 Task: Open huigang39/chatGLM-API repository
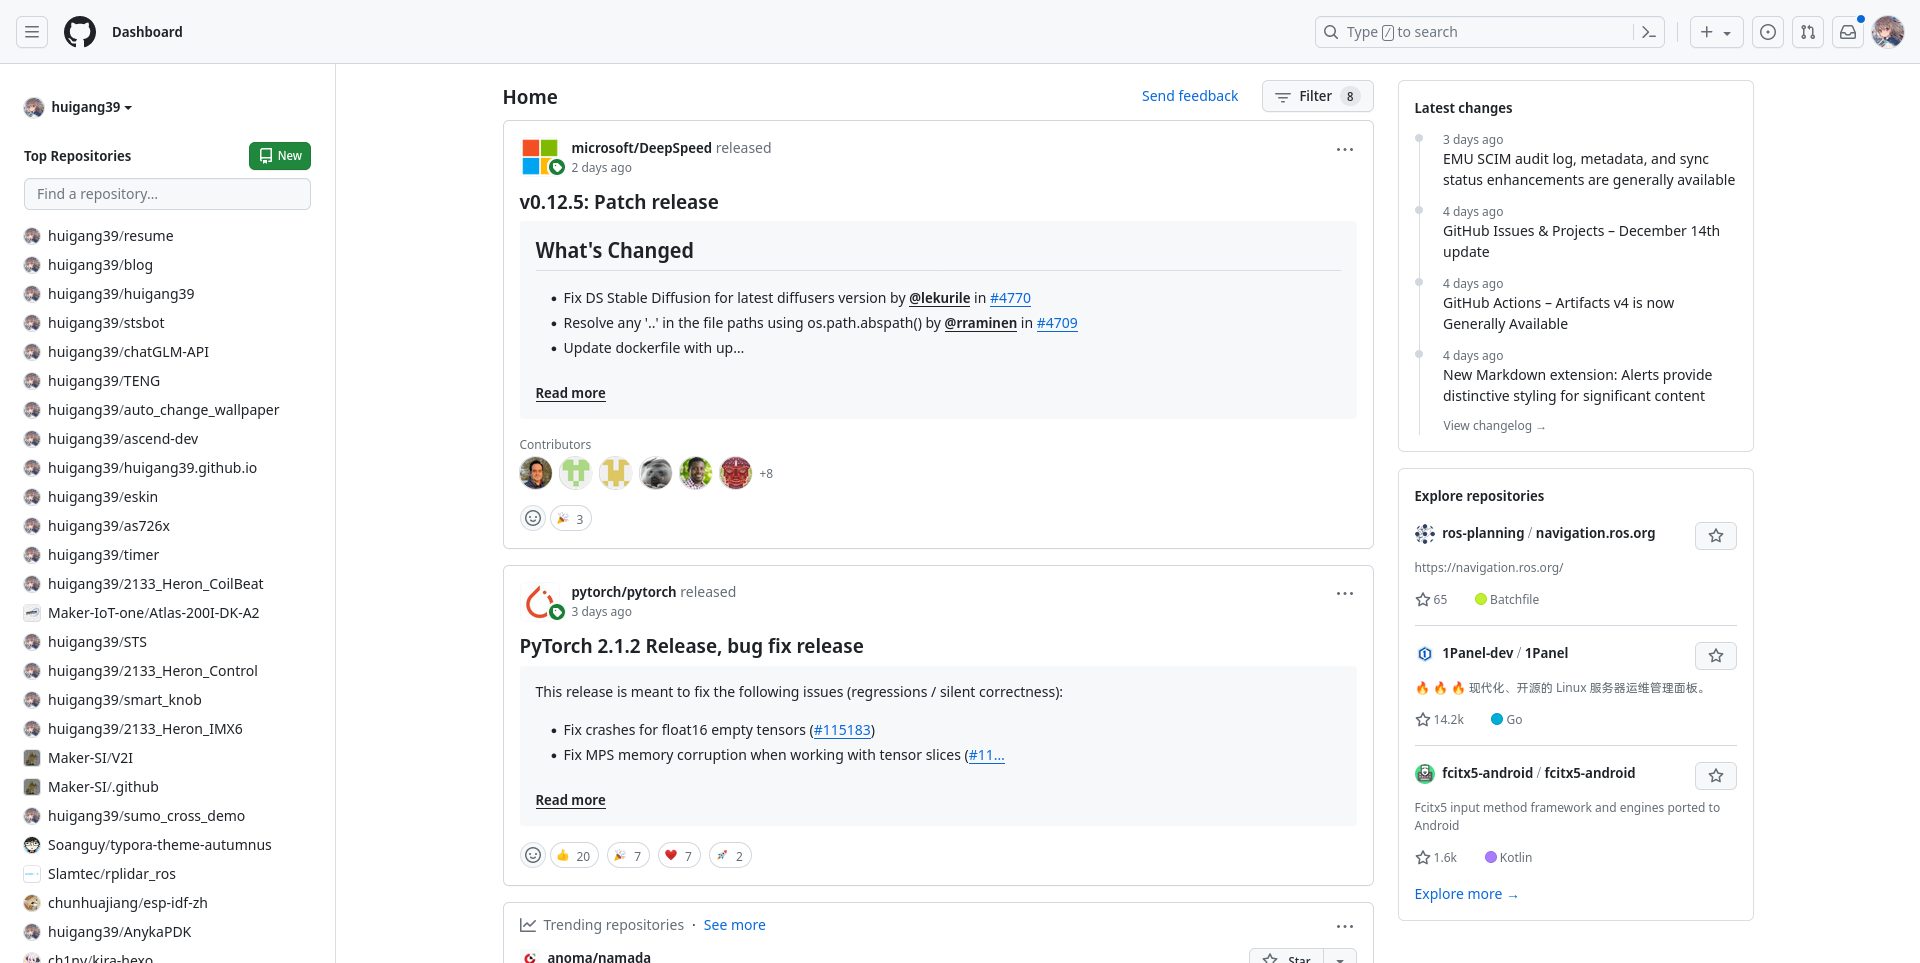128,352
